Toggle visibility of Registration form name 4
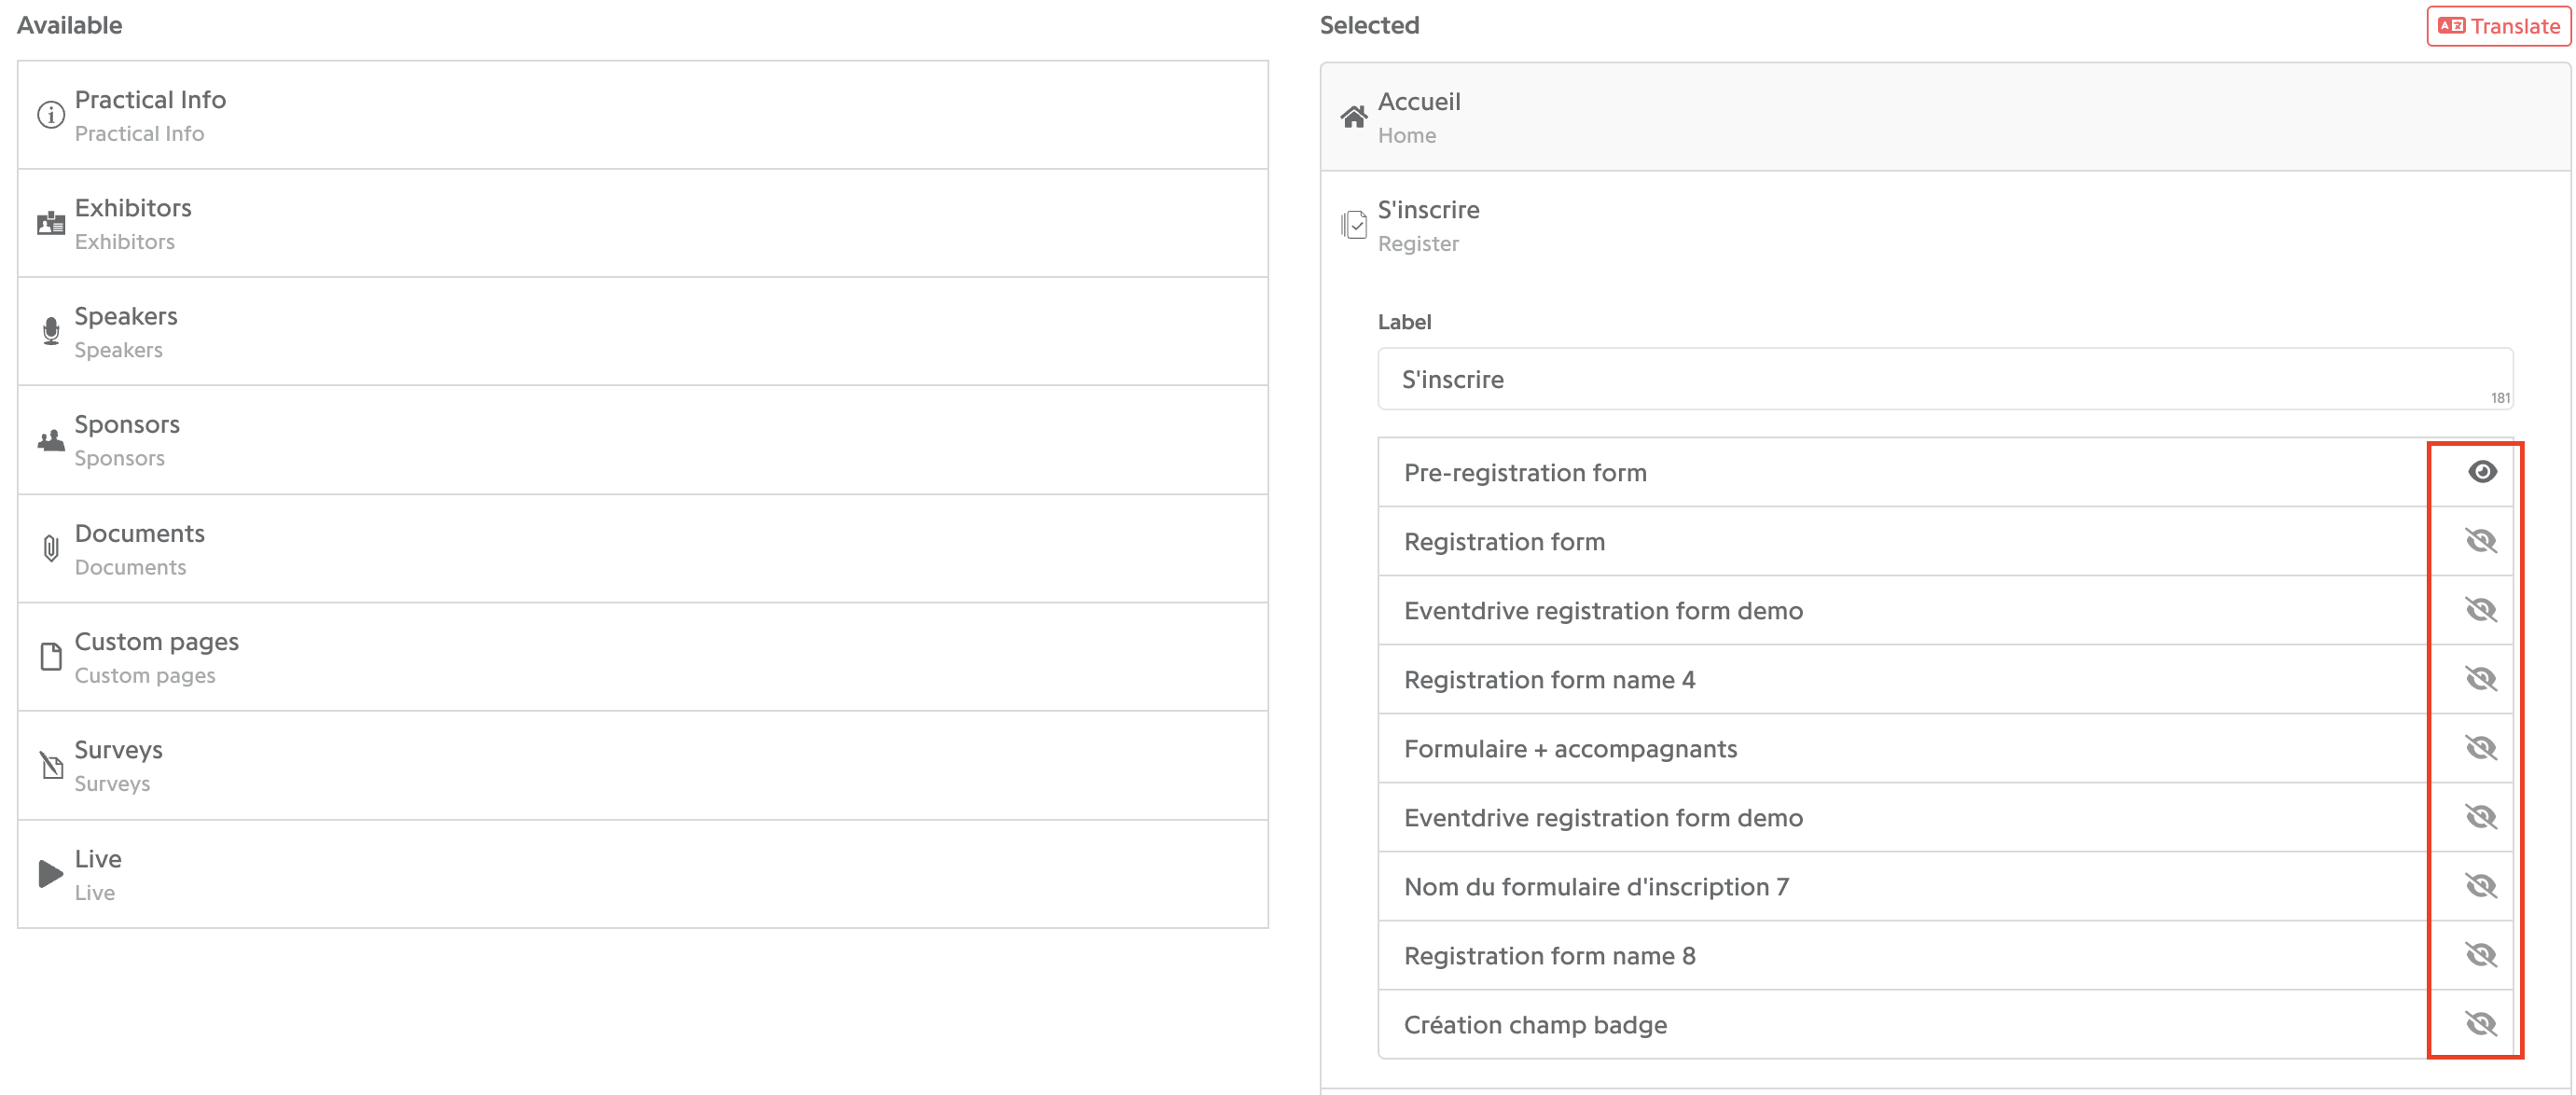Image resolution: width=2576 pixels, height=1095 pixels. pyautogui.click(x=2481, y=679)
